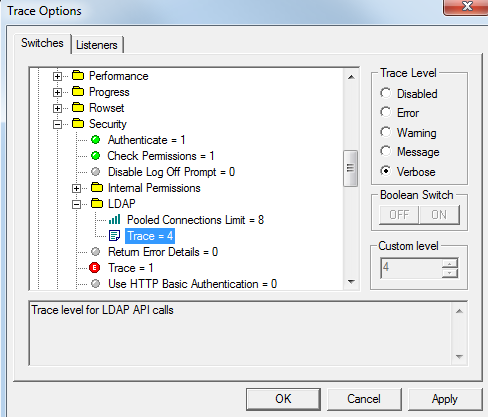Select the Error trace level
488x417 pixels.
pyautogui.click(x=386, y=112)
